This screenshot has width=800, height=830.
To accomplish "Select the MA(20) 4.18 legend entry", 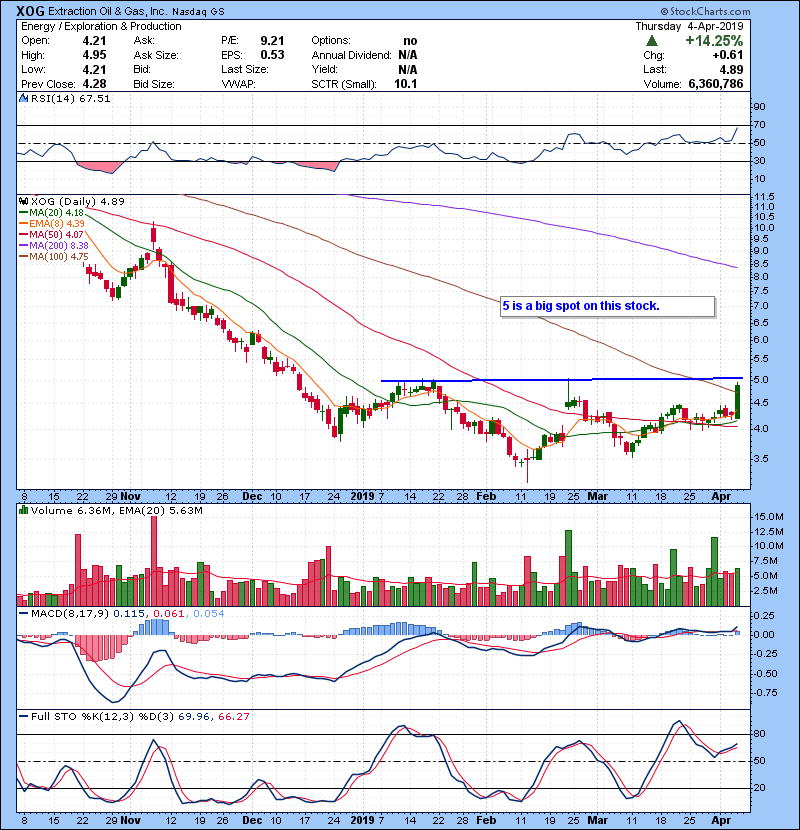I will (x=51, y=212).
